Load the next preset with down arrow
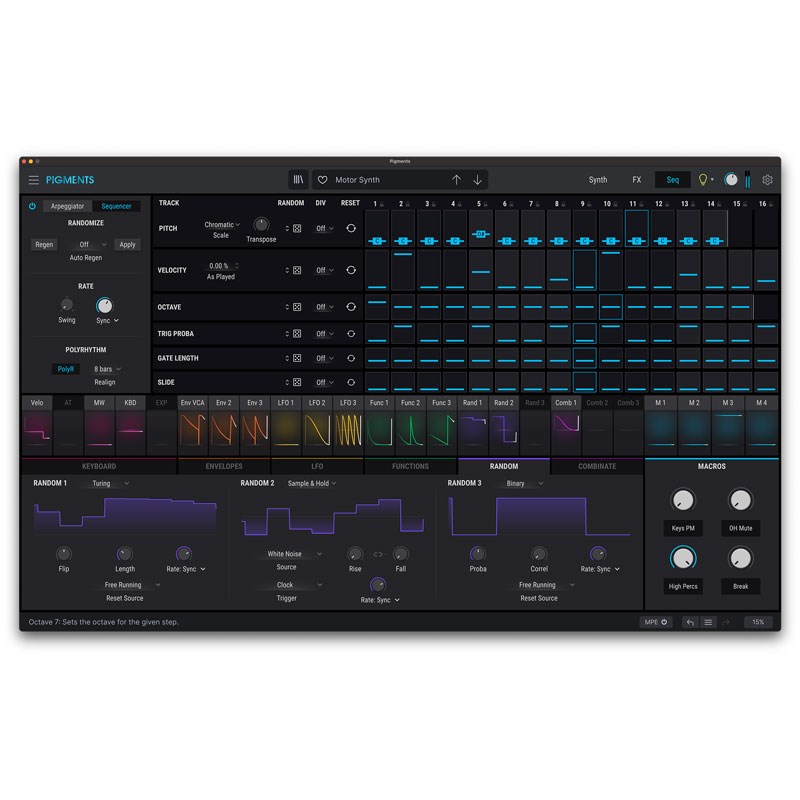800x800 pixels. [x=477, y=180]
